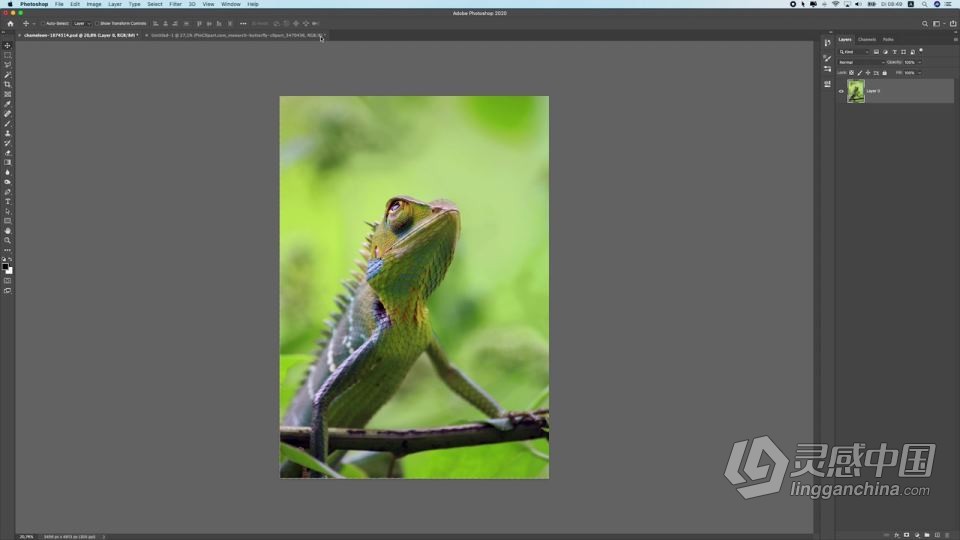This screenshot has width=960, height=540.
Task: Select the Path Selection tool
Action: coord(7,212)
